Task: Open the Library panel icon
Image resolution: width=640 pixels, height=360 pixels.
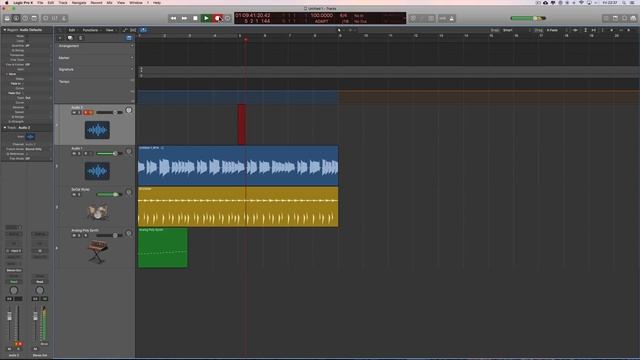Action: point(7,18)
